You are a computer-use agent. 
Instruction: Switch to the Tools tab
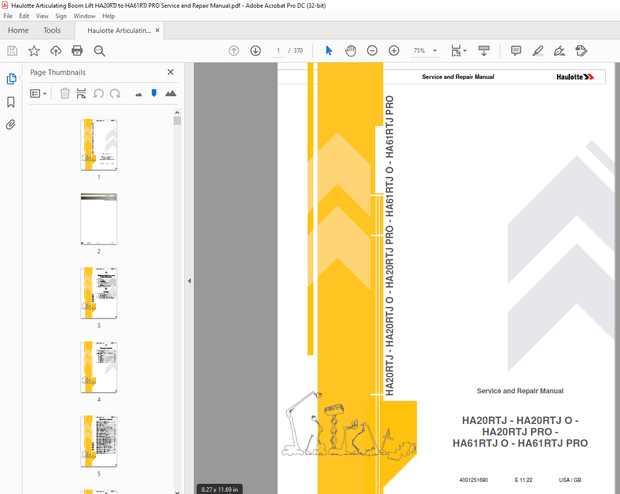(x=51, y=31)
